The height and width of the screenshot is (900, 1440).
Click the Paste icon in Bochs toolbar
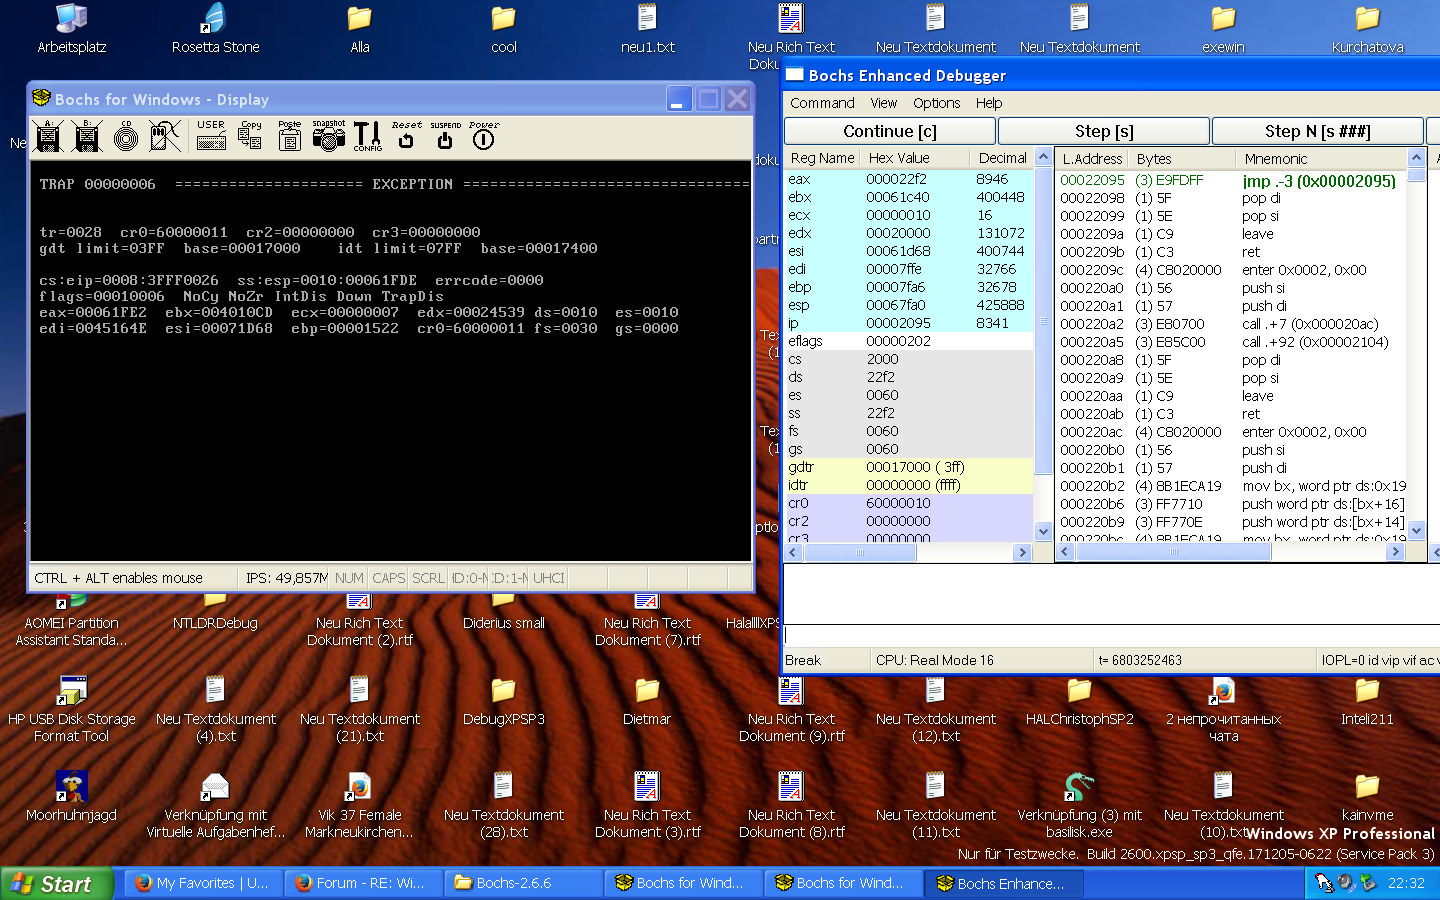(x=289, y=136)
